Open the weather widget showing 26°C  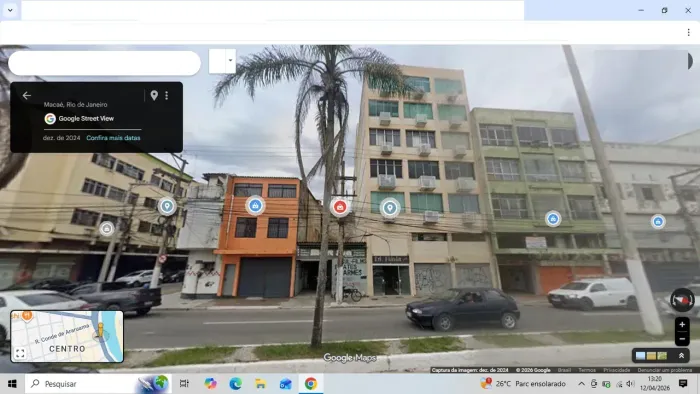tap(523, 384)
